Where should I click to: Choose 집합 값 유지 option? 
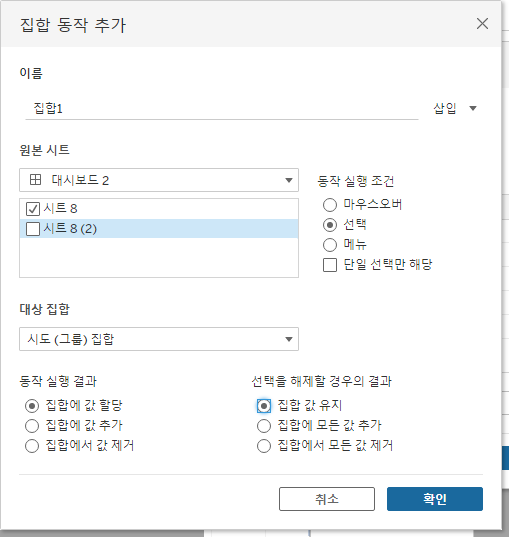(x=264, y=406)
